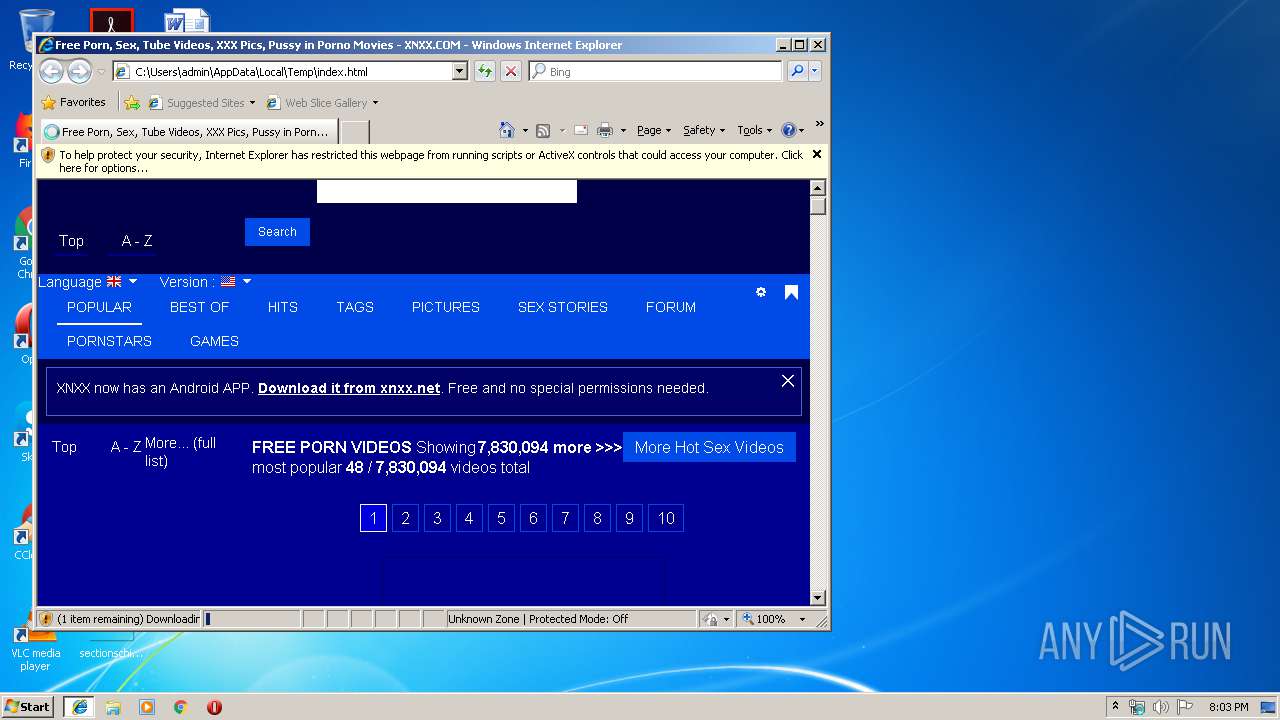Stop loading with the red X icon
This screenshot has width=1280, height=720.
coord(510,71)
